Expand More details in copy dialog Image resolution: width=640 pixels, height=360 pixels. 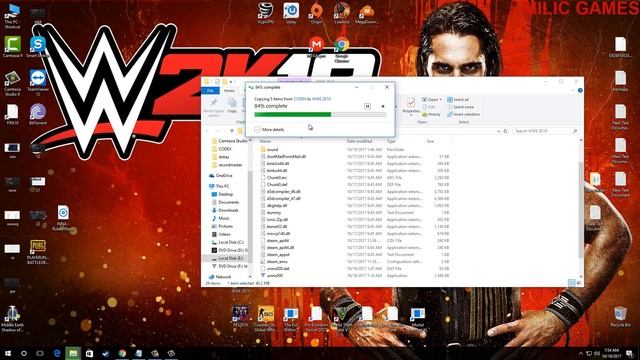click(x=269, y=129)
